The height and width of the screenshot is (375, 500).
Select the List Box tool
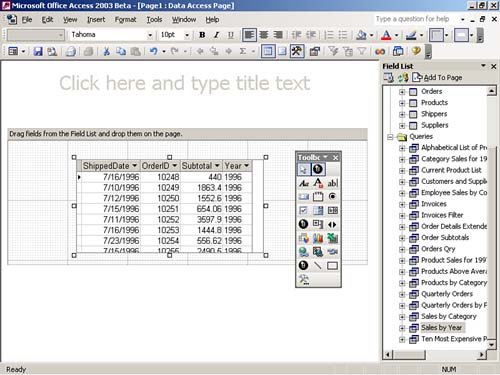[x=333, y=210]
